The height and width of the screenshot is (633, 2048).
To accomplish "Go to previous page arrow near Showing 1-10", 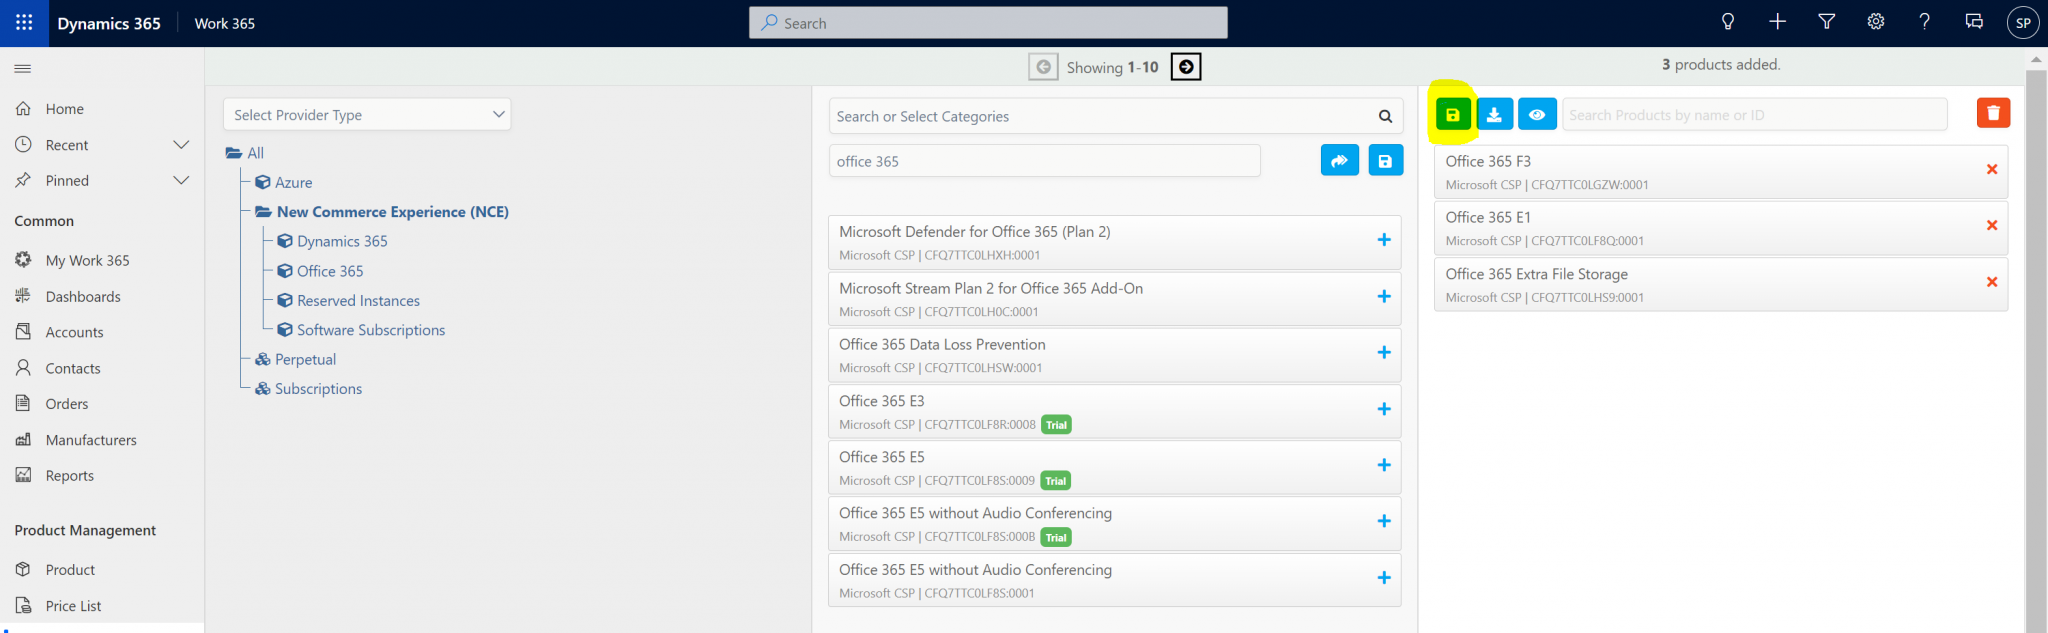I will click(x=1043, y=67).
